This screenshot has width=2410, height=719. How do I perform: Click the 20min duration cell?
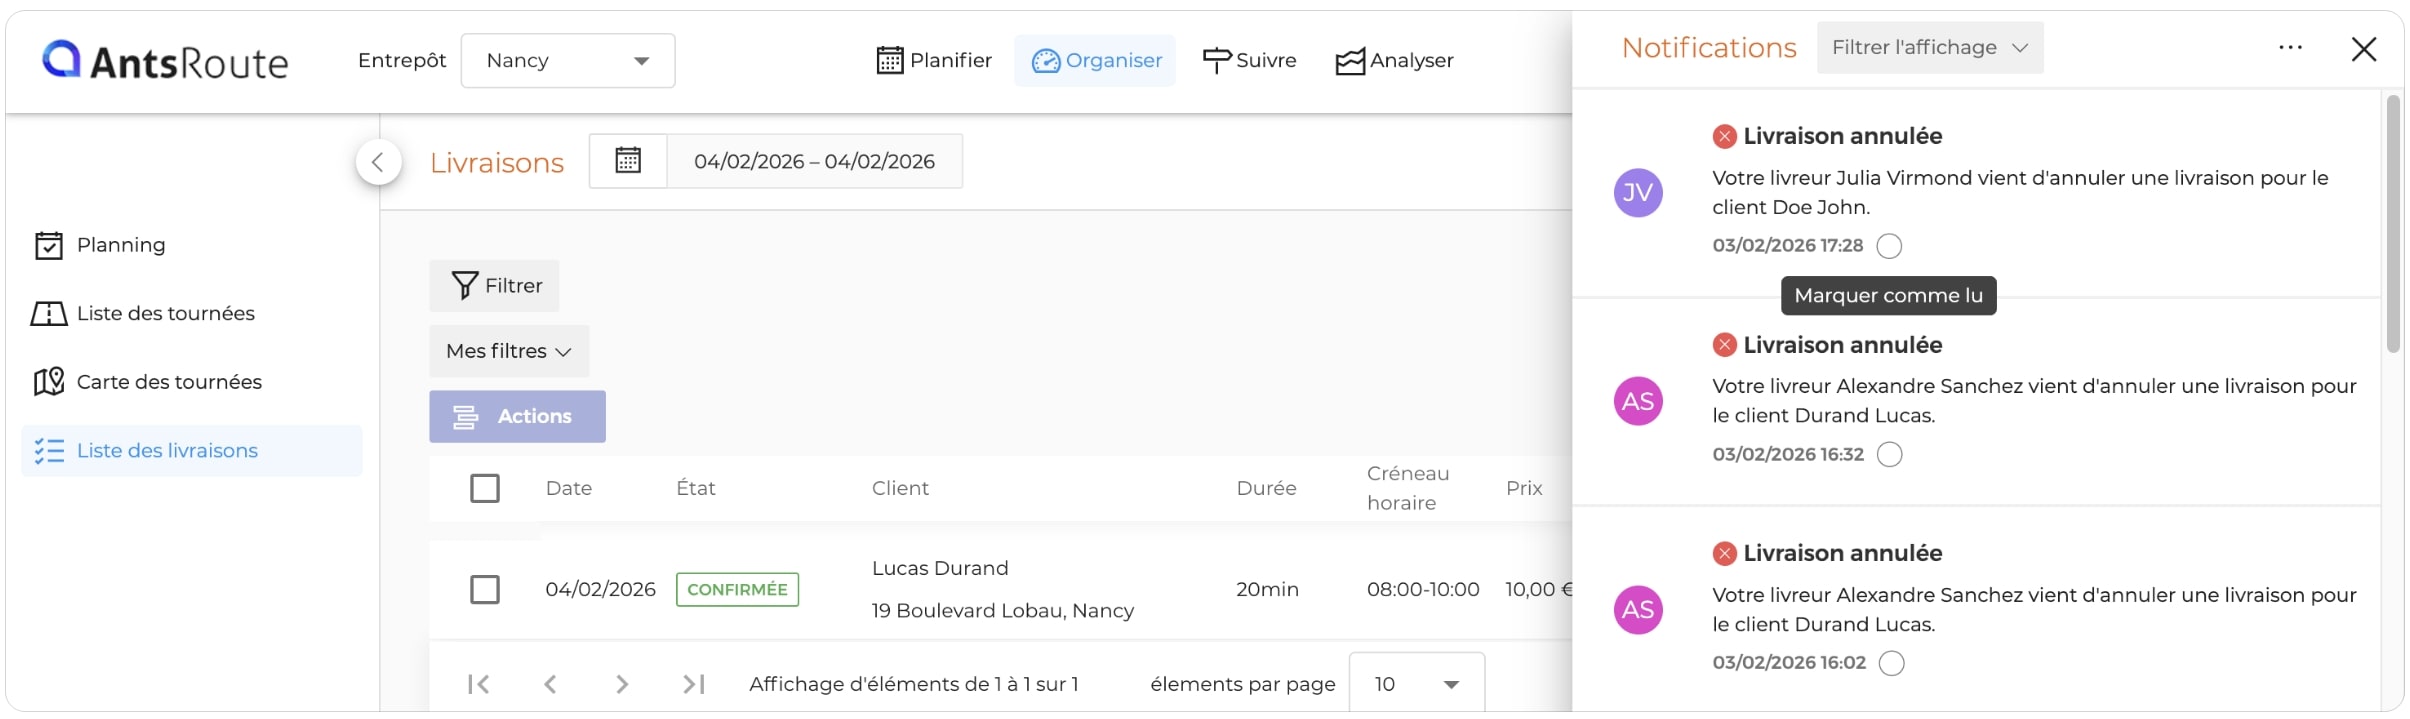pos(1267,590)
